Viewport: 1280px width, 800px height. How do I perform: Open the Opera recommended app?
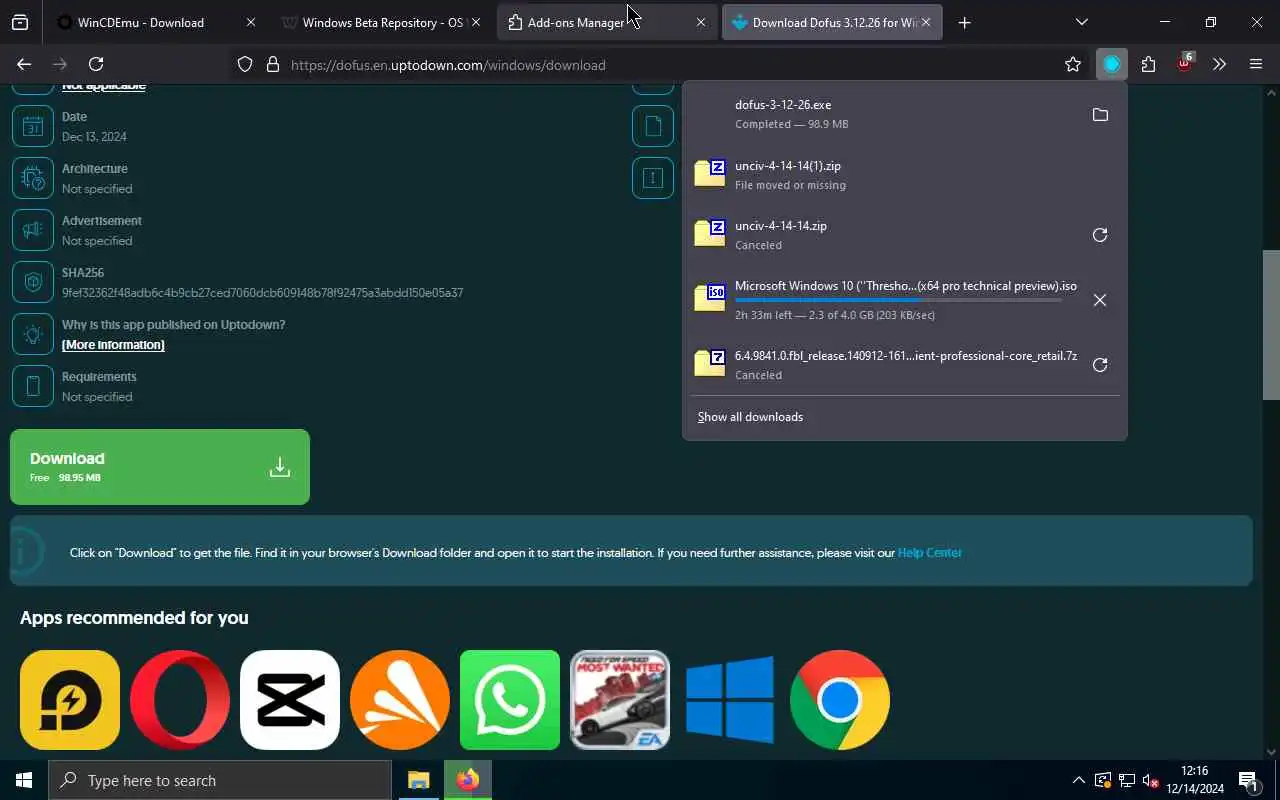tap(180, 700)
